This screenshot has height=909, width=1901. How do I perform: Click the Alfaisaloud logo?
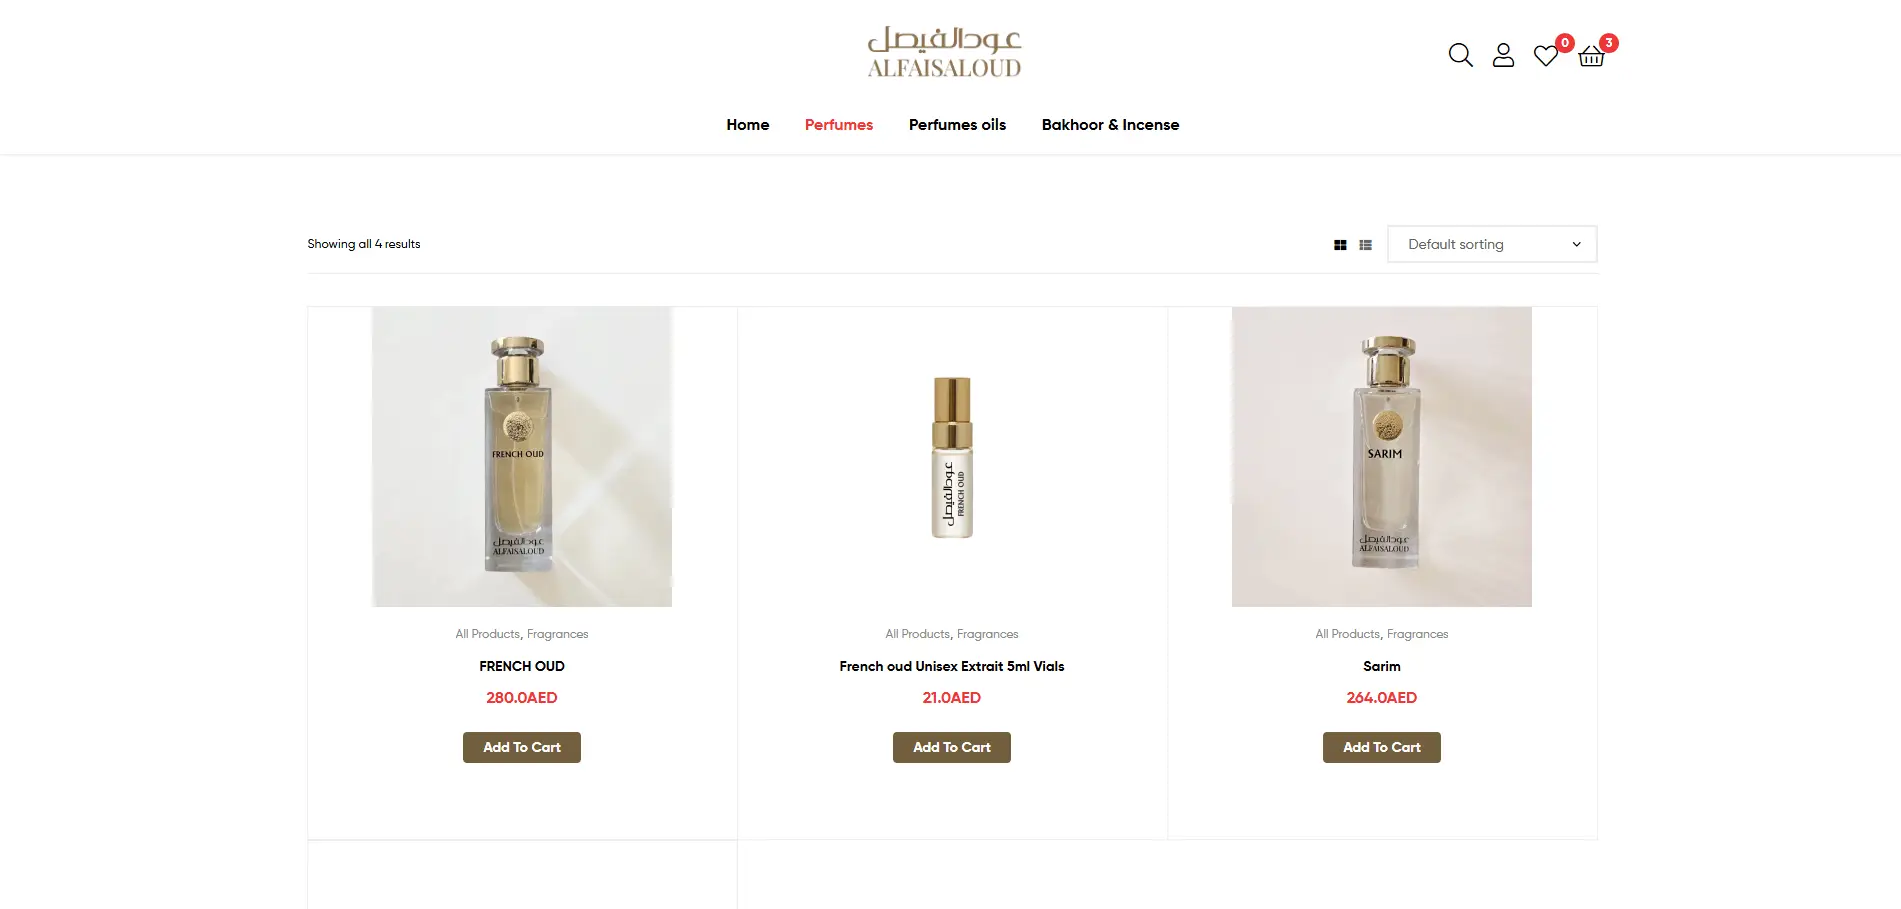(944, 53)
